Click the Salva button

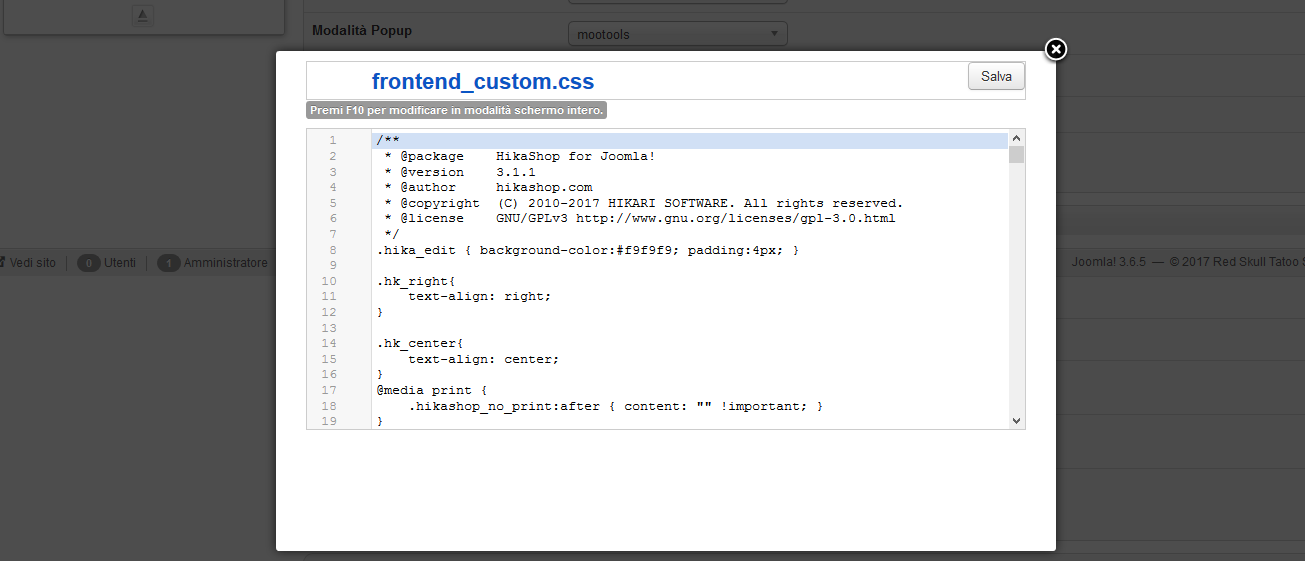996,77
